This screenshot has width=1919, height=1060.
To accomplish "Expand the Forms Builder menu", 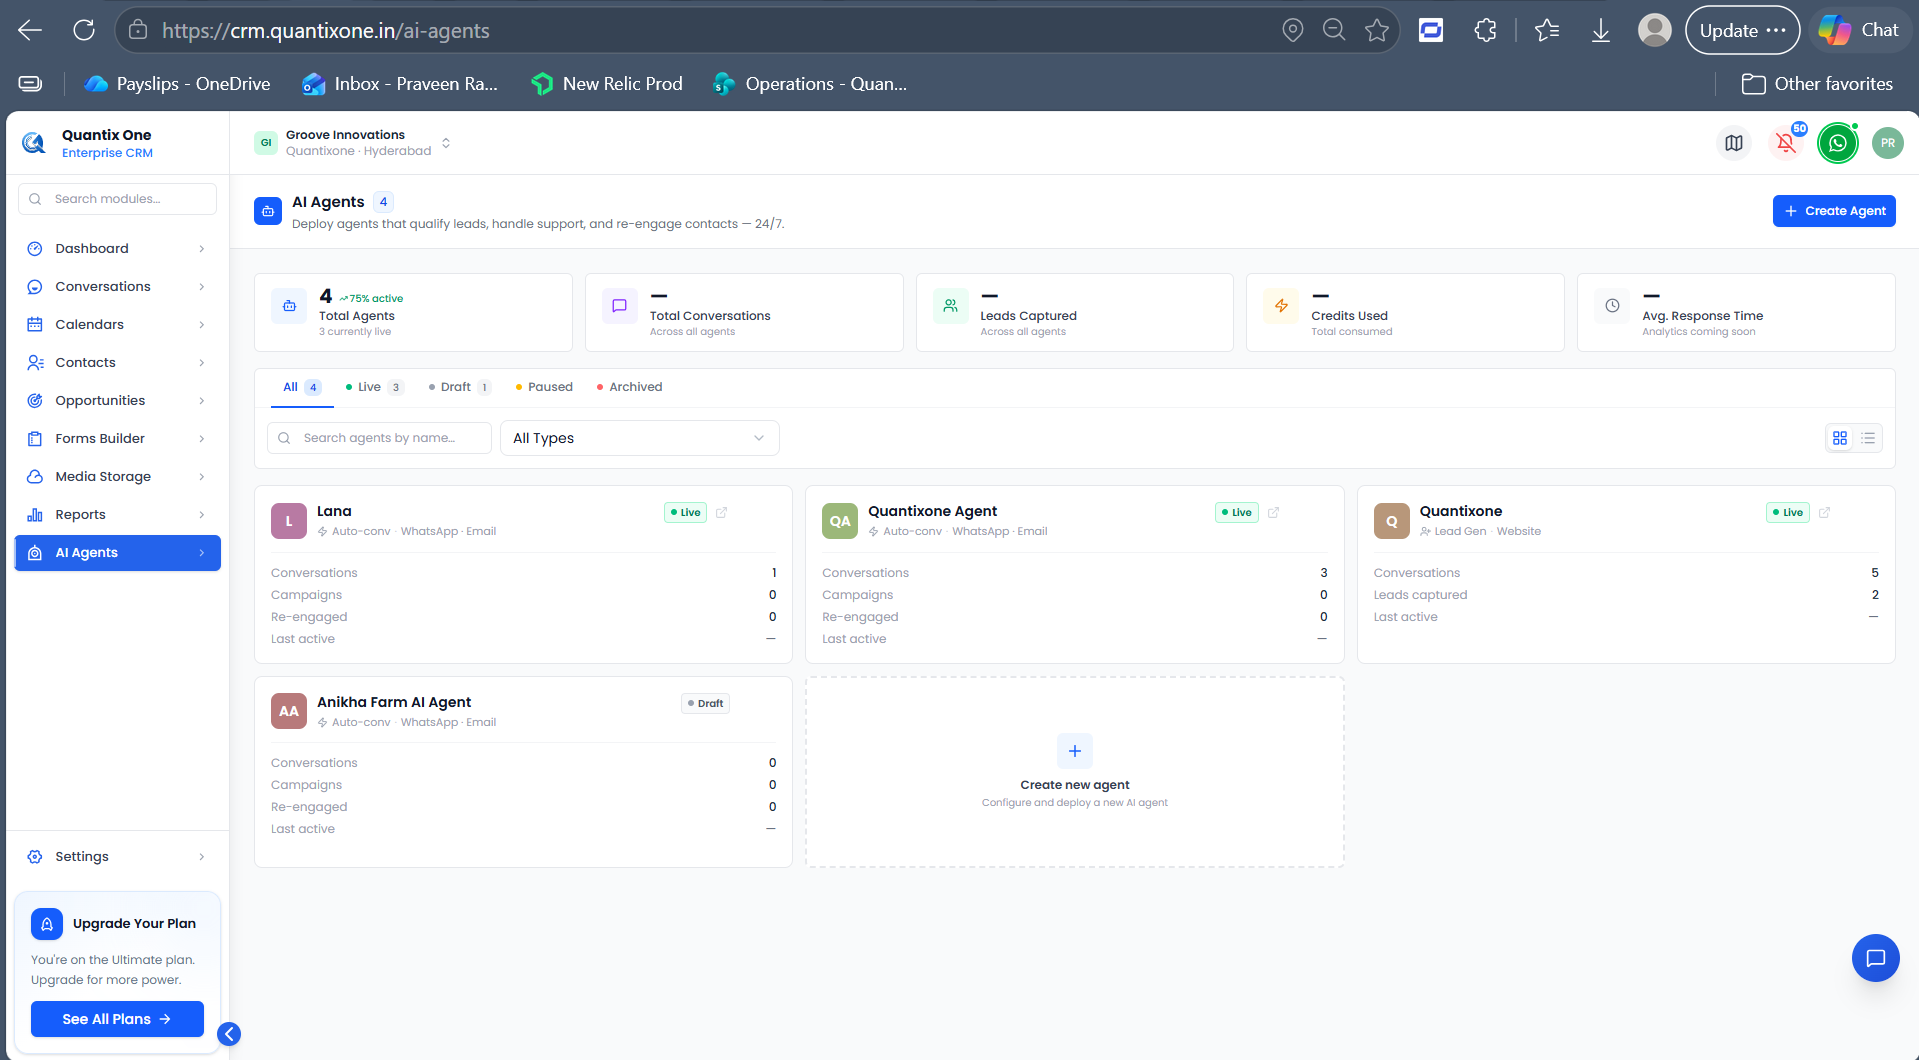I will (x=118, y=438).
